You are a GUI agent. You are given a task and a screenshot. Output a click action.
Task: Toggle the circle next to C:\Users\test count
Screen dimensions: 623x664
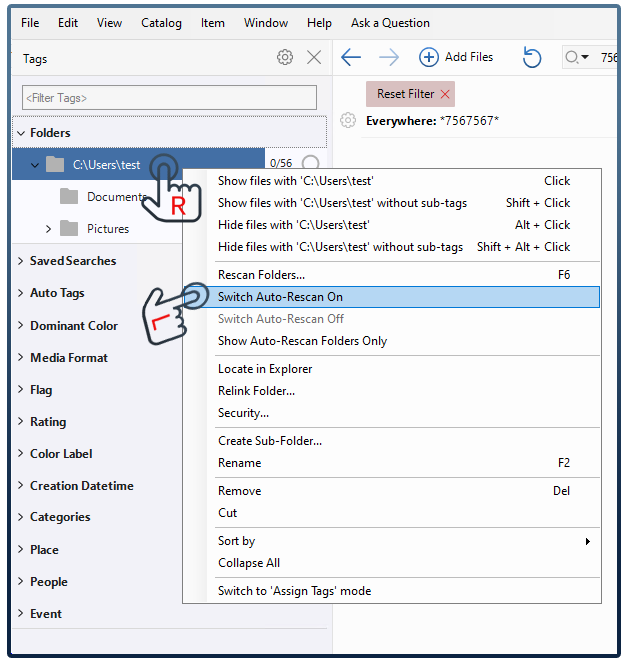(310, 164)
